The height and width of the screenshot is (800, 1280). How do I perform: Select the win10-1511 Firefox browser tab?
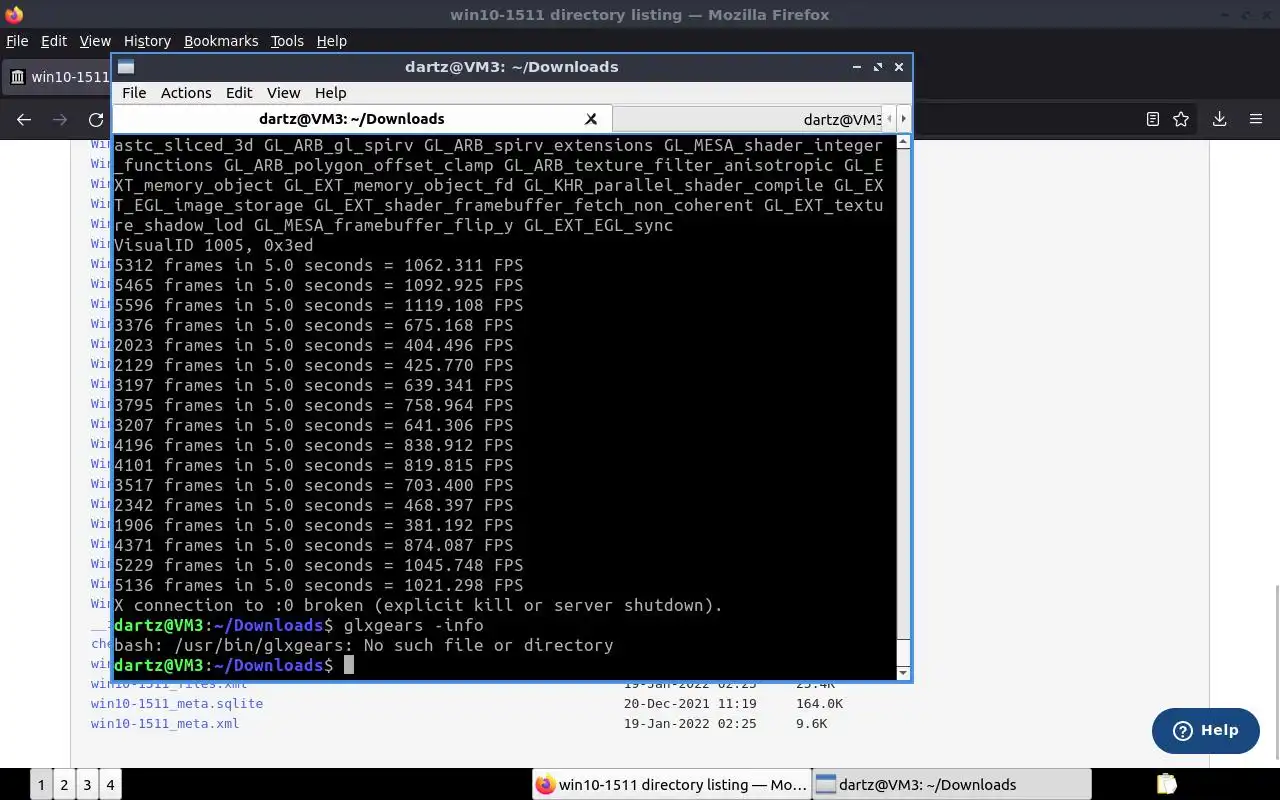[x=58, y=77]
